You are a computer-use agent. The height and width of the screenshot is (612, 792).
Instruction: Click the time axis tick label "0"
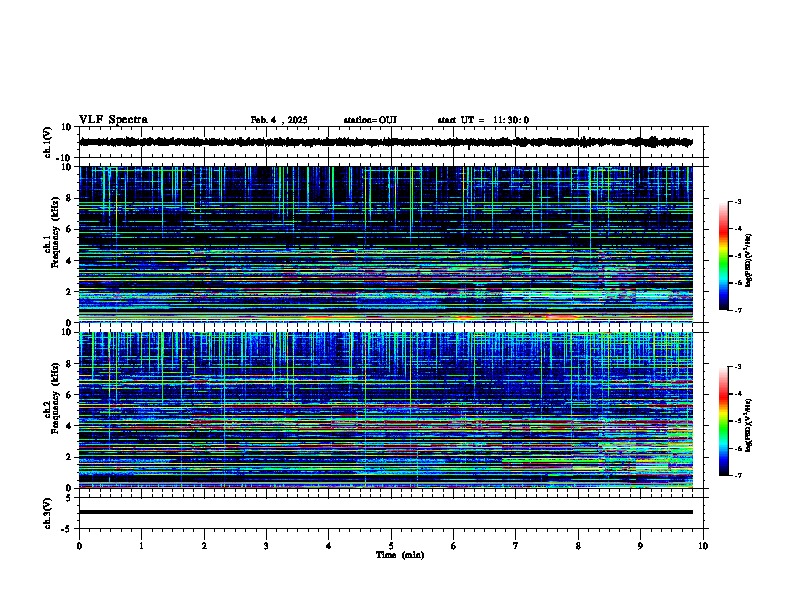click(79, 546)
